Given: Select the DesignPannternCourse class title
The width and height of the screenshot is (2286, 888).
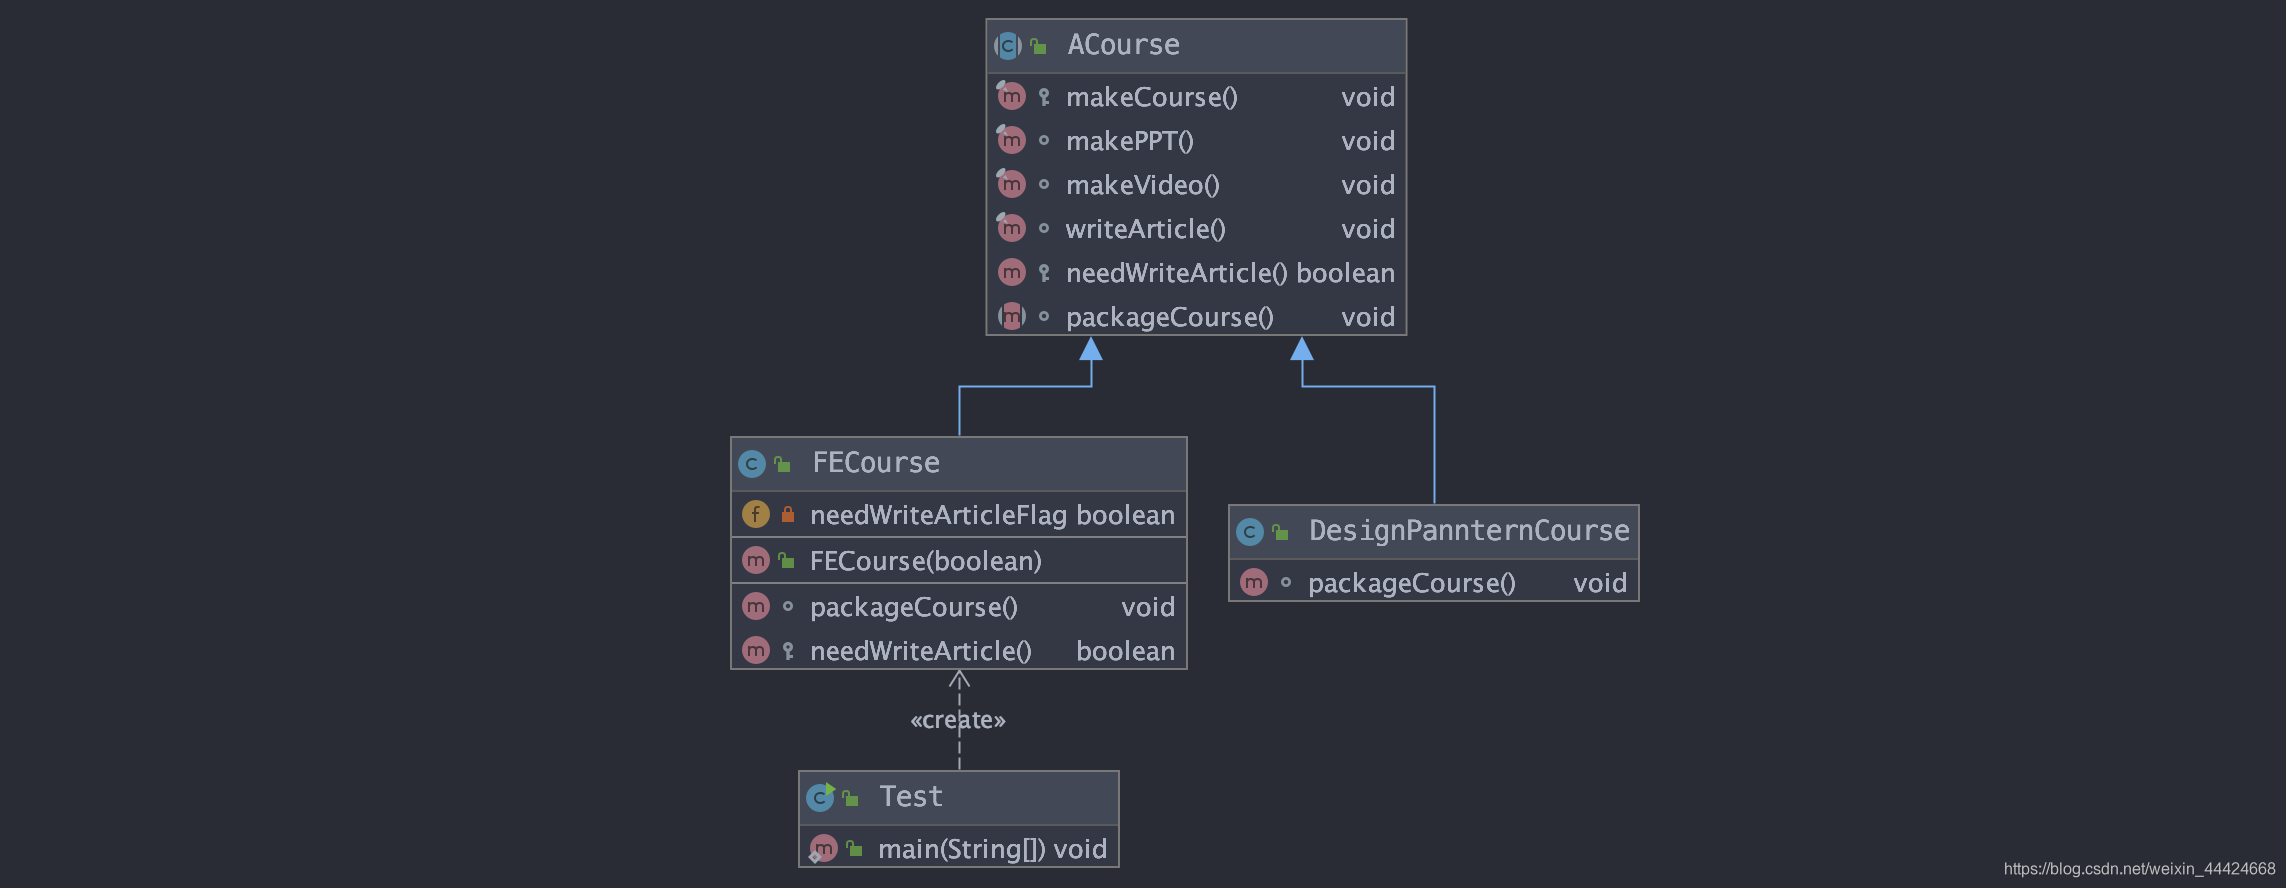Looking at the screenshot, I should click(1469, 531).
